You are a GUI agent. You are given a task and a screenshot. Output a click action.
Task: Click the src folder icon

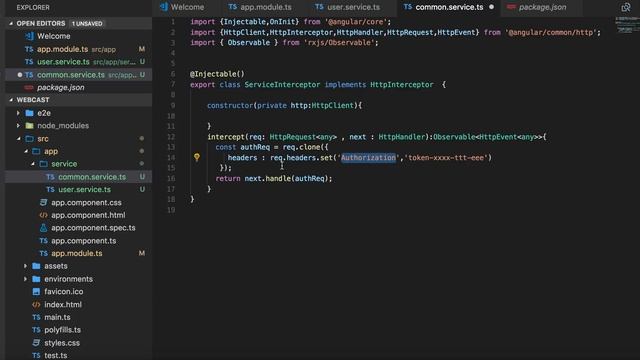click(29, 139)
